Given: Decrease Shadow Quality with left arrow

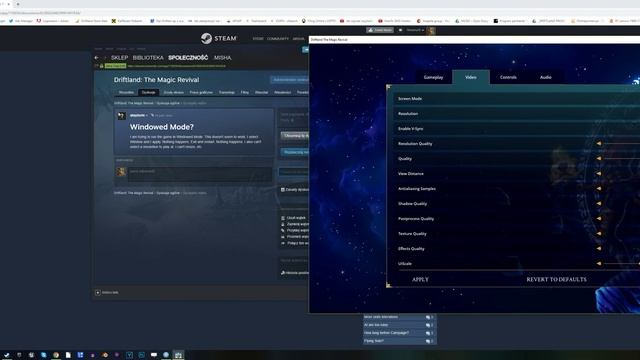Looking at the screenshot, I should tap(599, 203).
